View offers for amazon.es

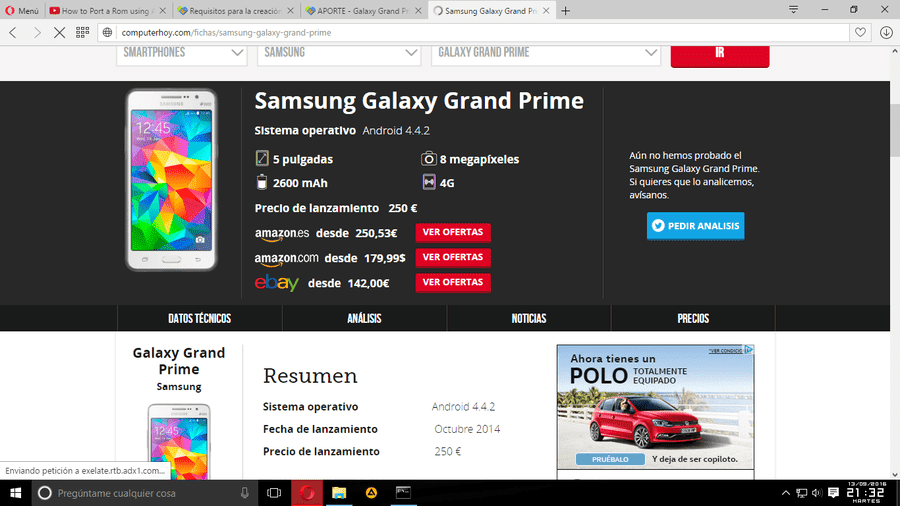pyautogui.click(x=453, y=232)
